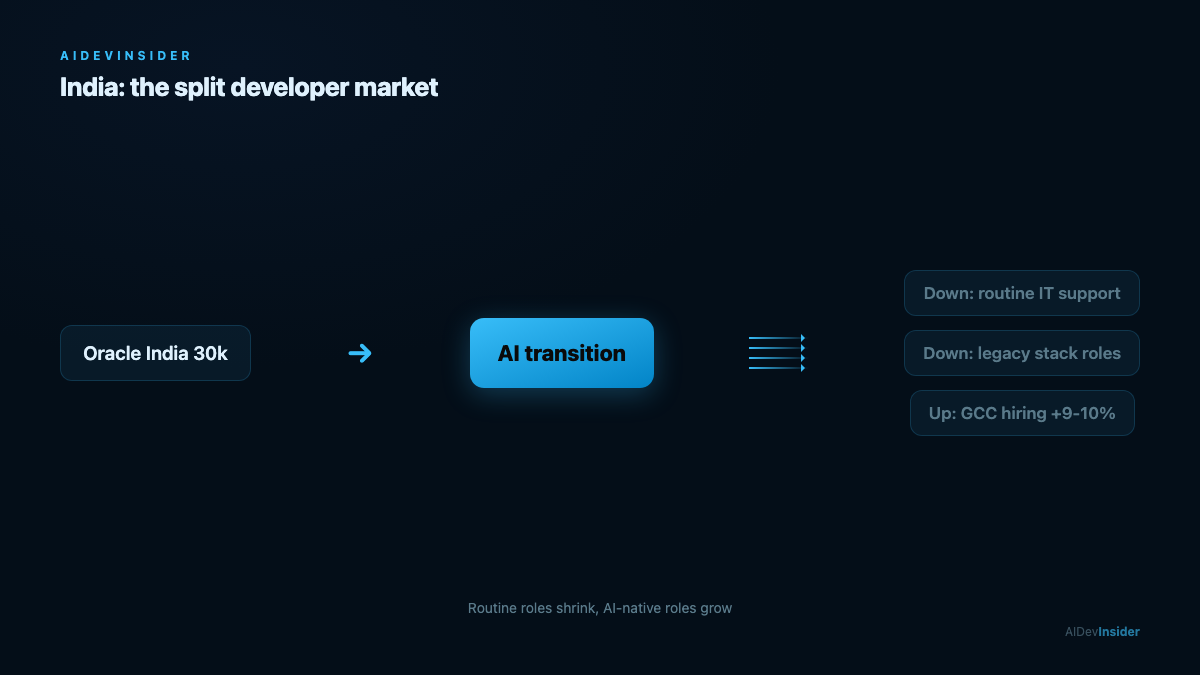Screen dimensions: 1200x675
Task: Select the 'Up: GCC hiring +9-10%' card
Action: pos(1022,413)
